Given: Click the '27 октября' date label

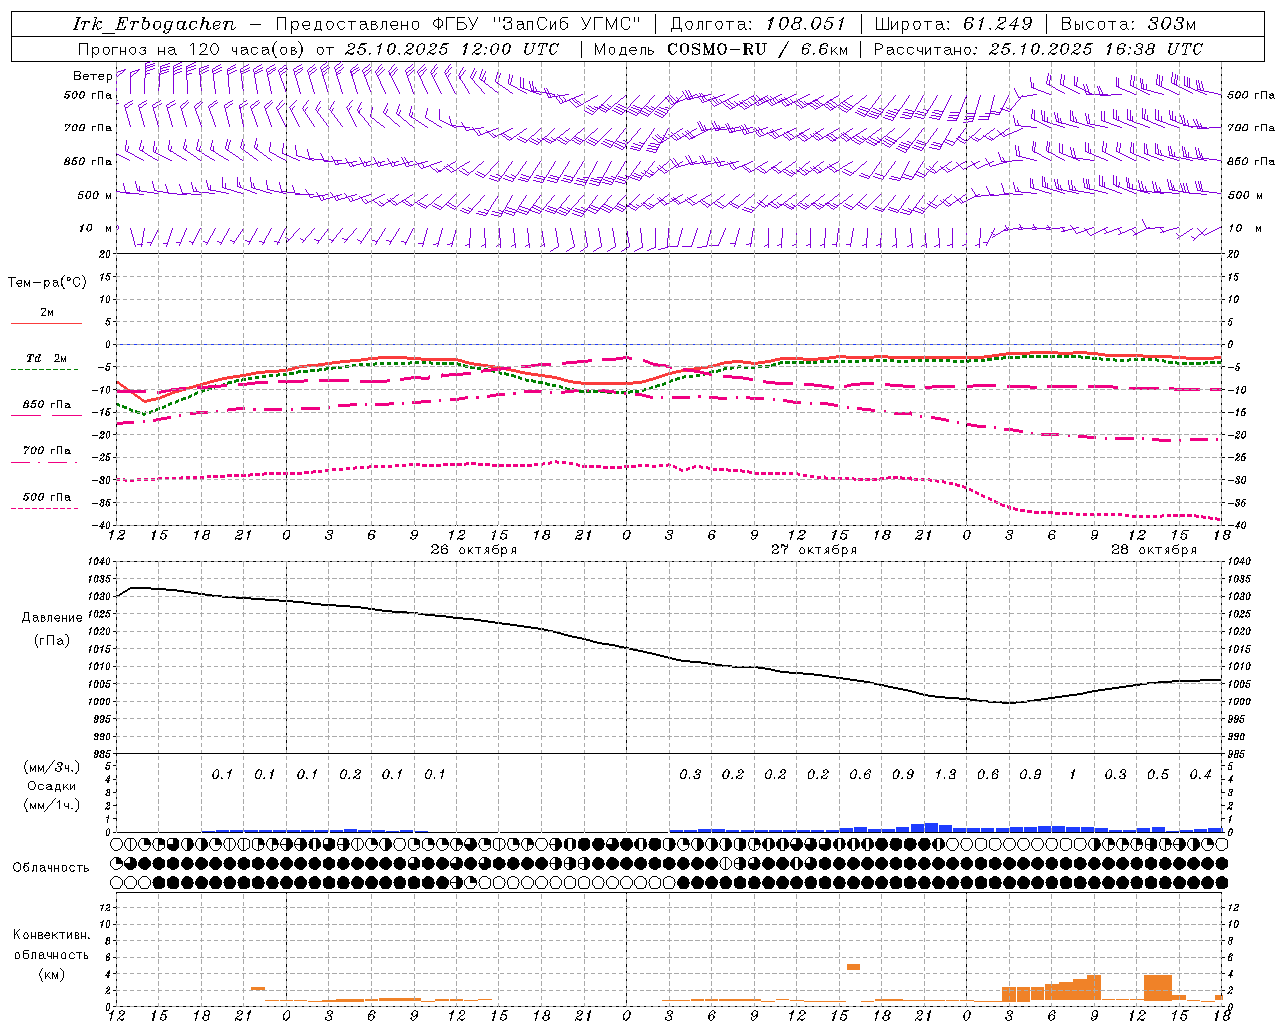Looking at the screenshot, I should coord(813,550).
